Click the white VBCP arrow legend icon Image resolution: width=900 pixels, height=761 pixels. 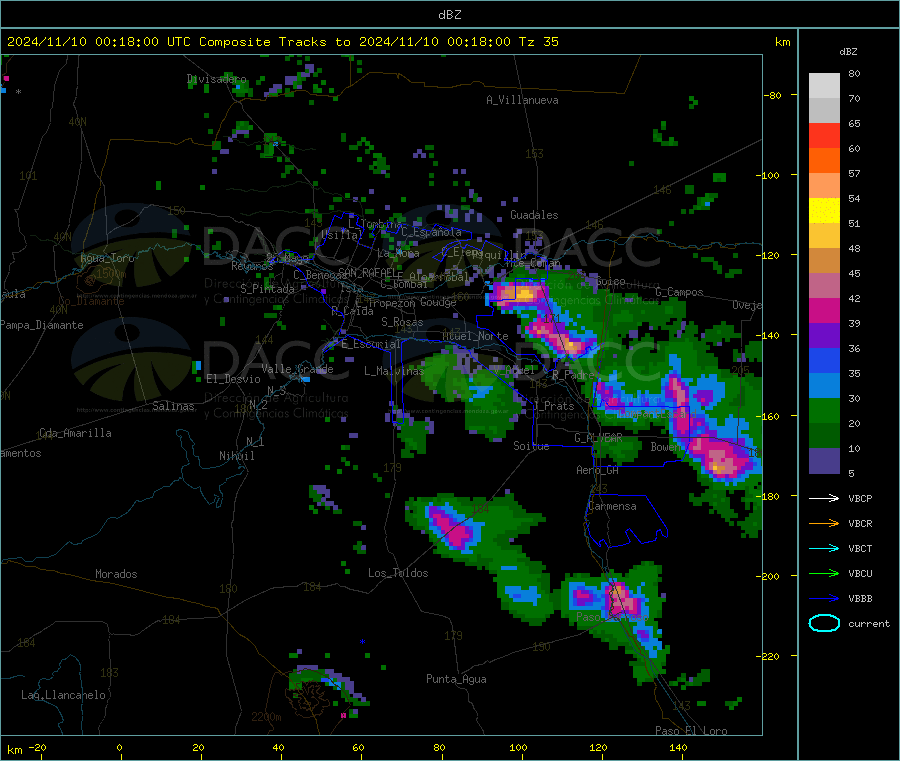coord(824,498)
